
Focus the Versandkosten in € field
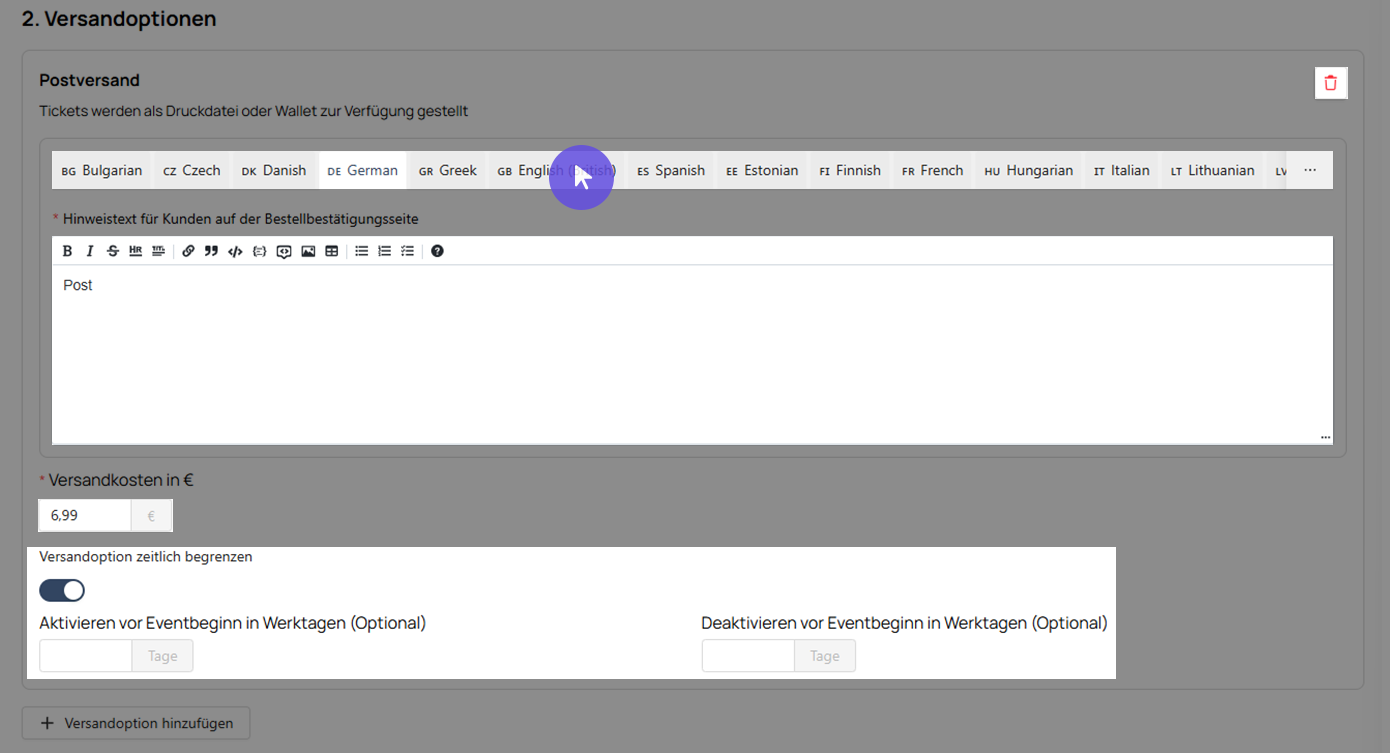85,515
